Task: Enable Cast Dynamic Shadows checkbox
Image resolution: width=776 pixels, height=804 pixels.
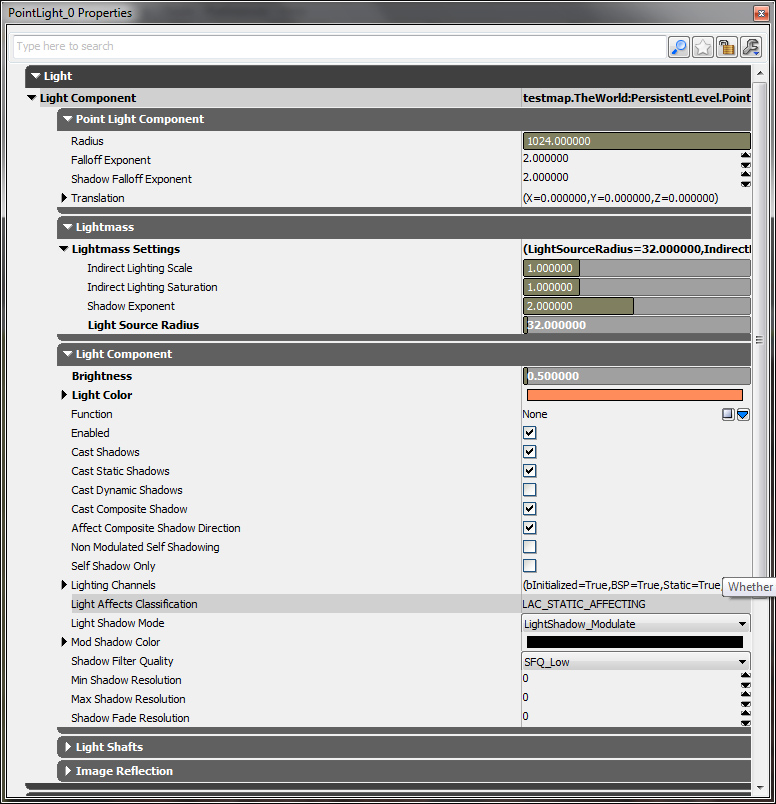Action: 530,490
